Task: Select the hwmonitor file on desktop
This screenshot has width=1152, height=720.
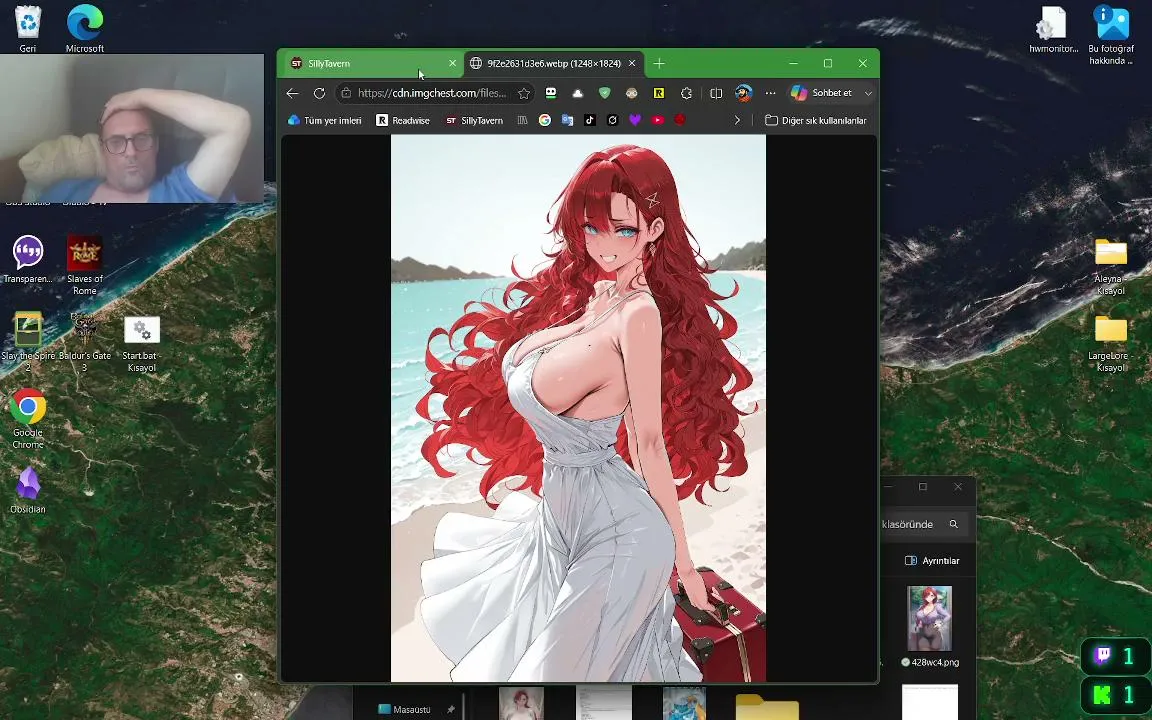Action: (1053, 29)
